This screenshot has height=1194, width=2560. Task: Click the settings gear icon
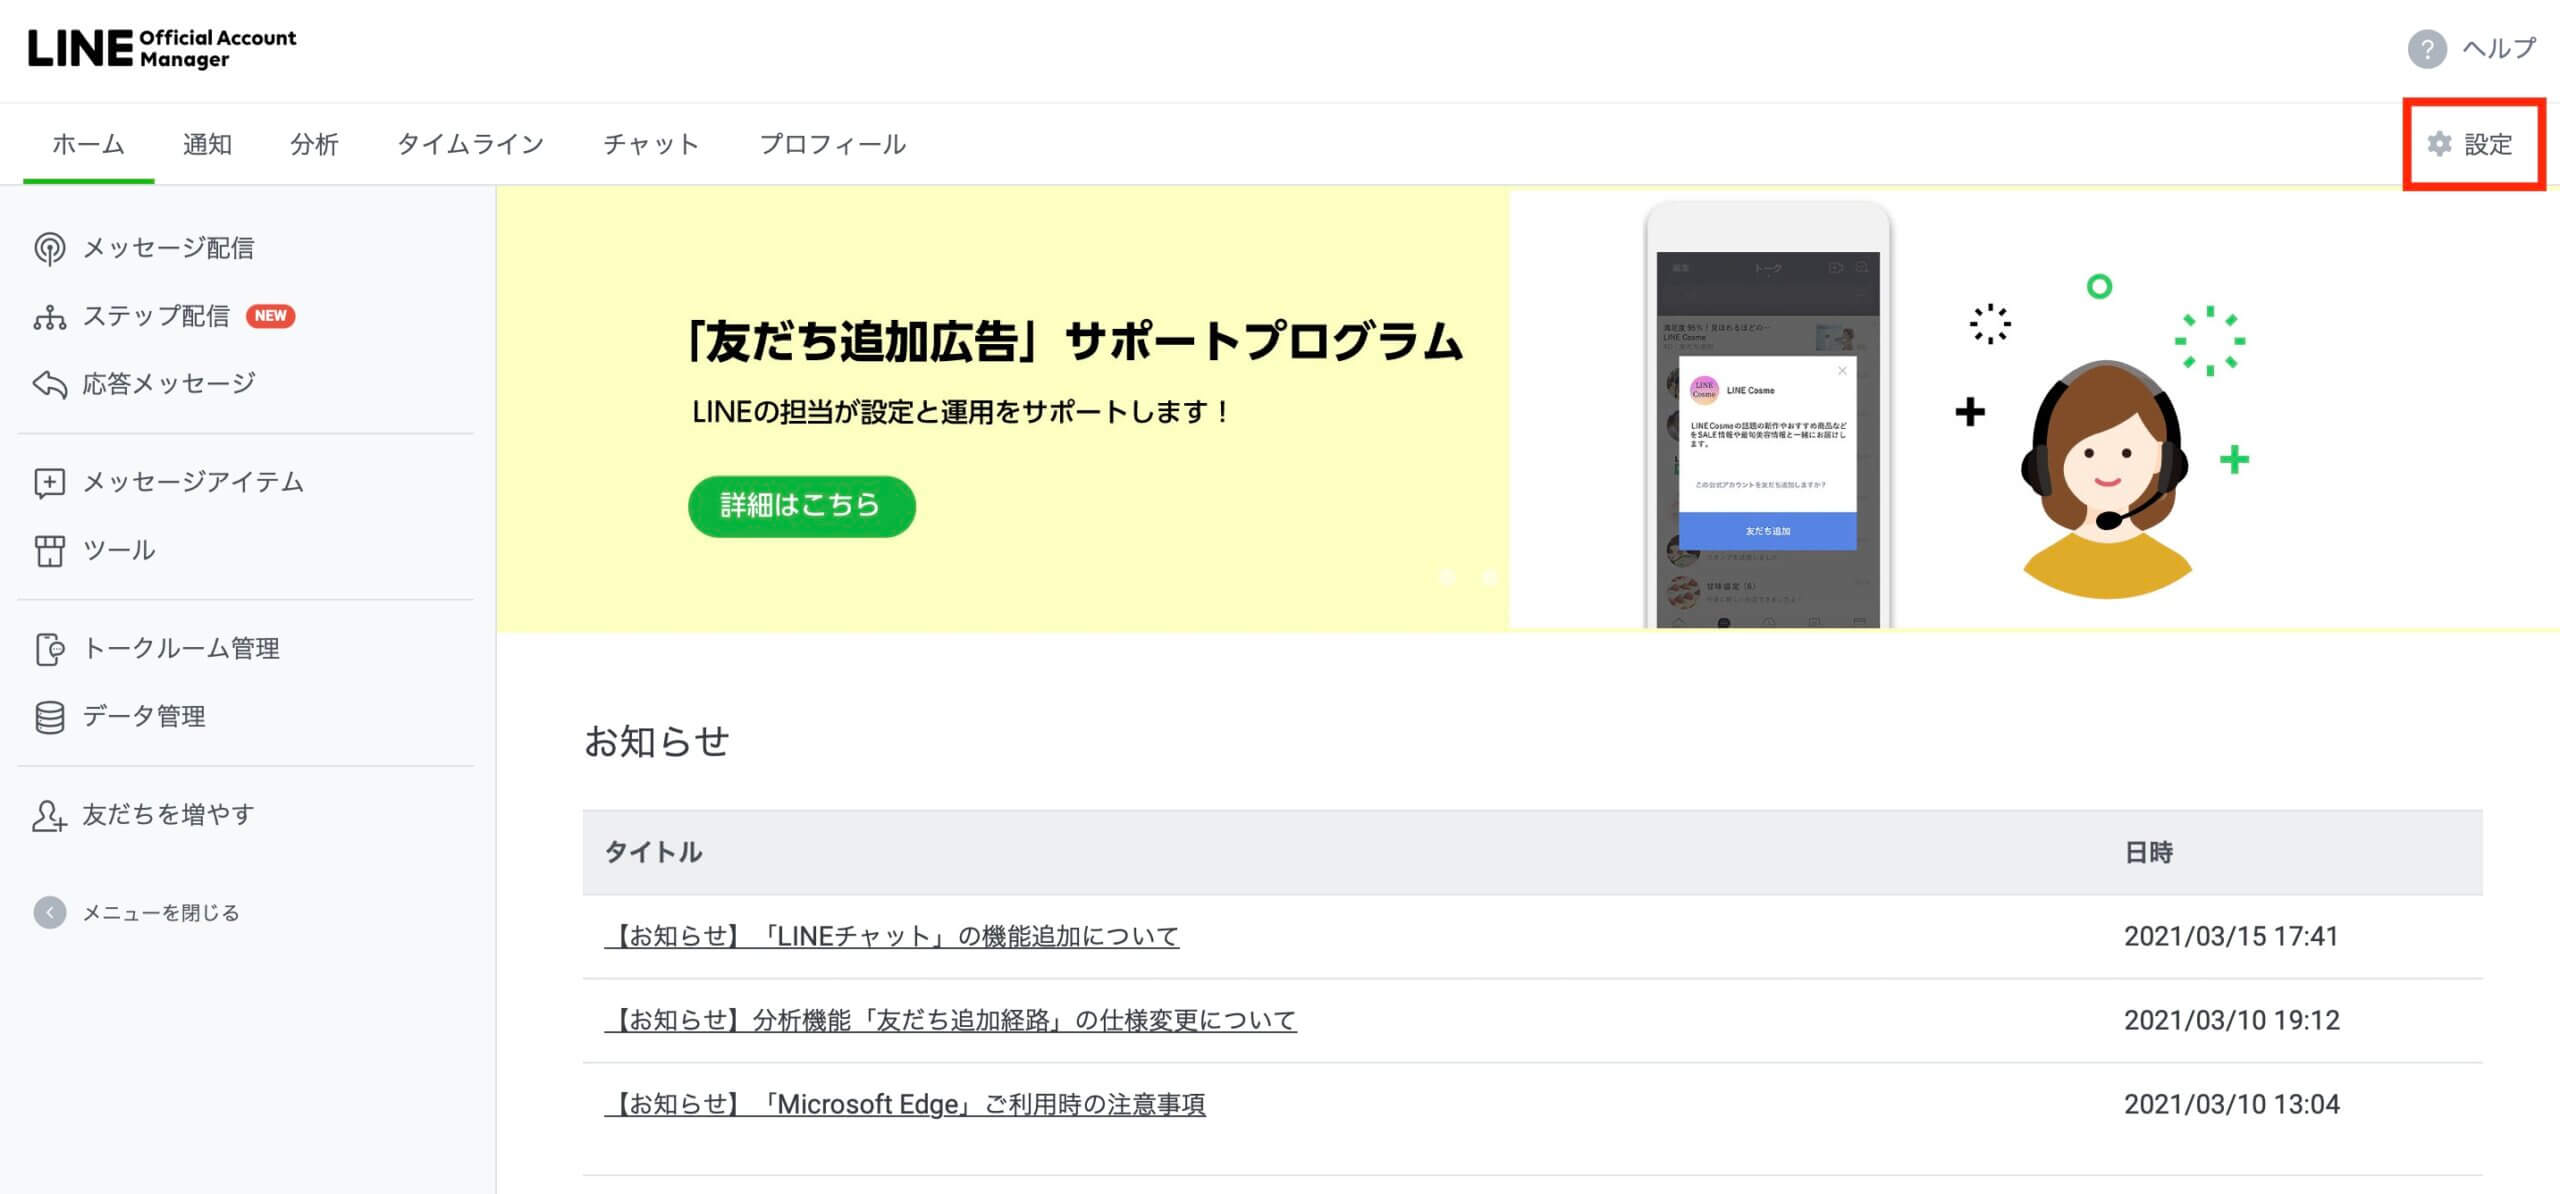point(2440,144)
